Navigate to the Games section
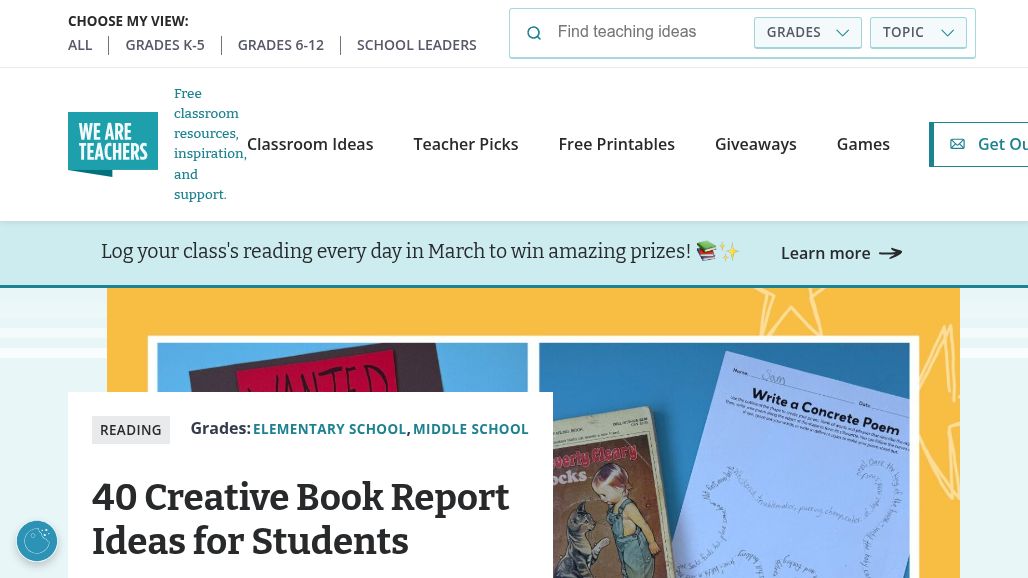The image size is (1028, 578). tap(863, 144)
